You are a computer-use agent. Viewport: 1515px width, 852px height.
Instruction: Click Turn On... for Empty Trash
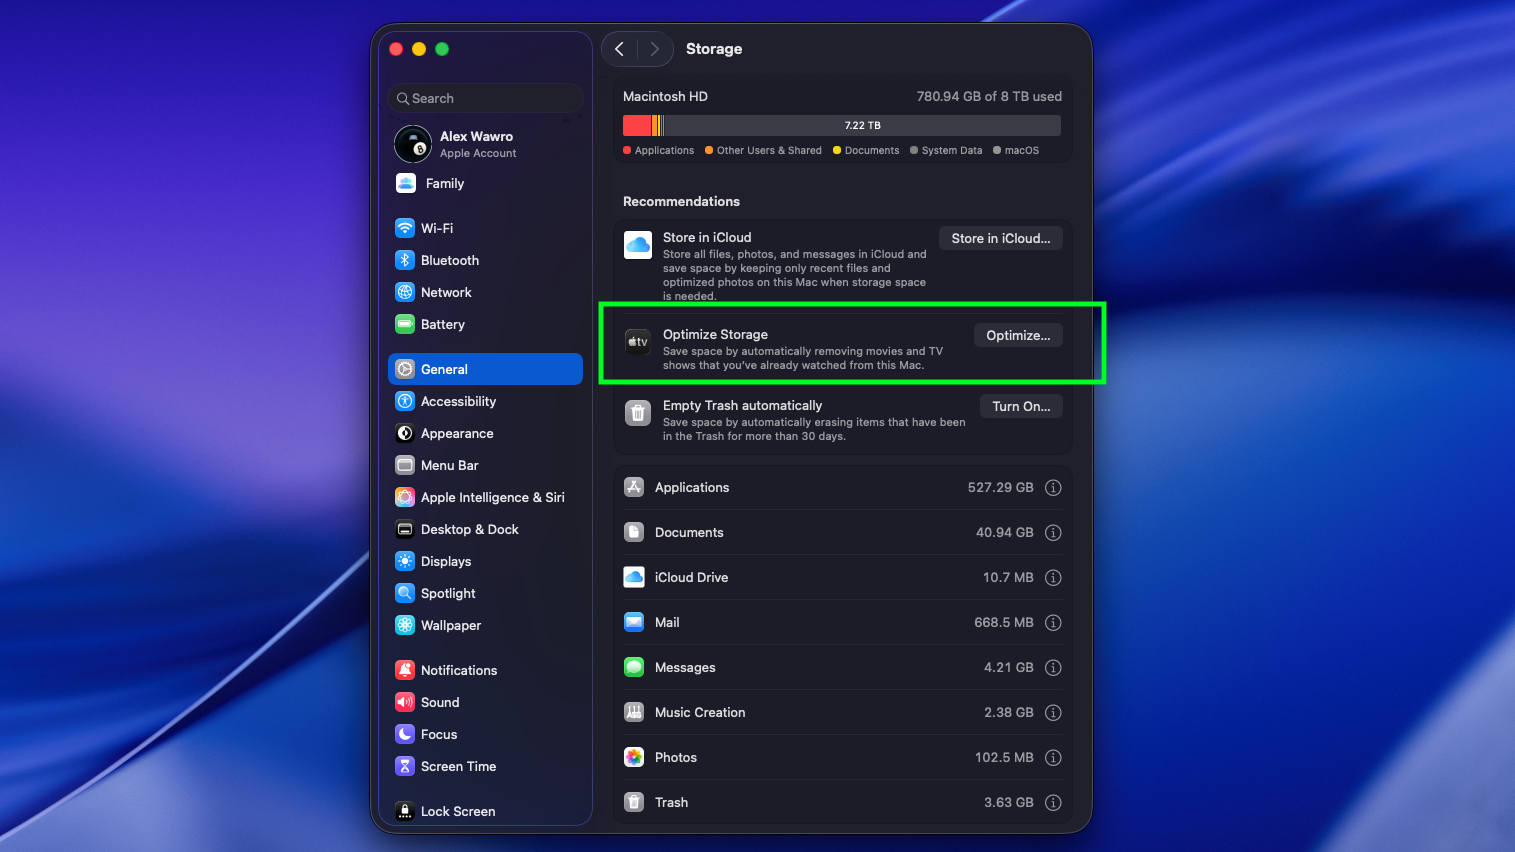tap(1021, 406)
